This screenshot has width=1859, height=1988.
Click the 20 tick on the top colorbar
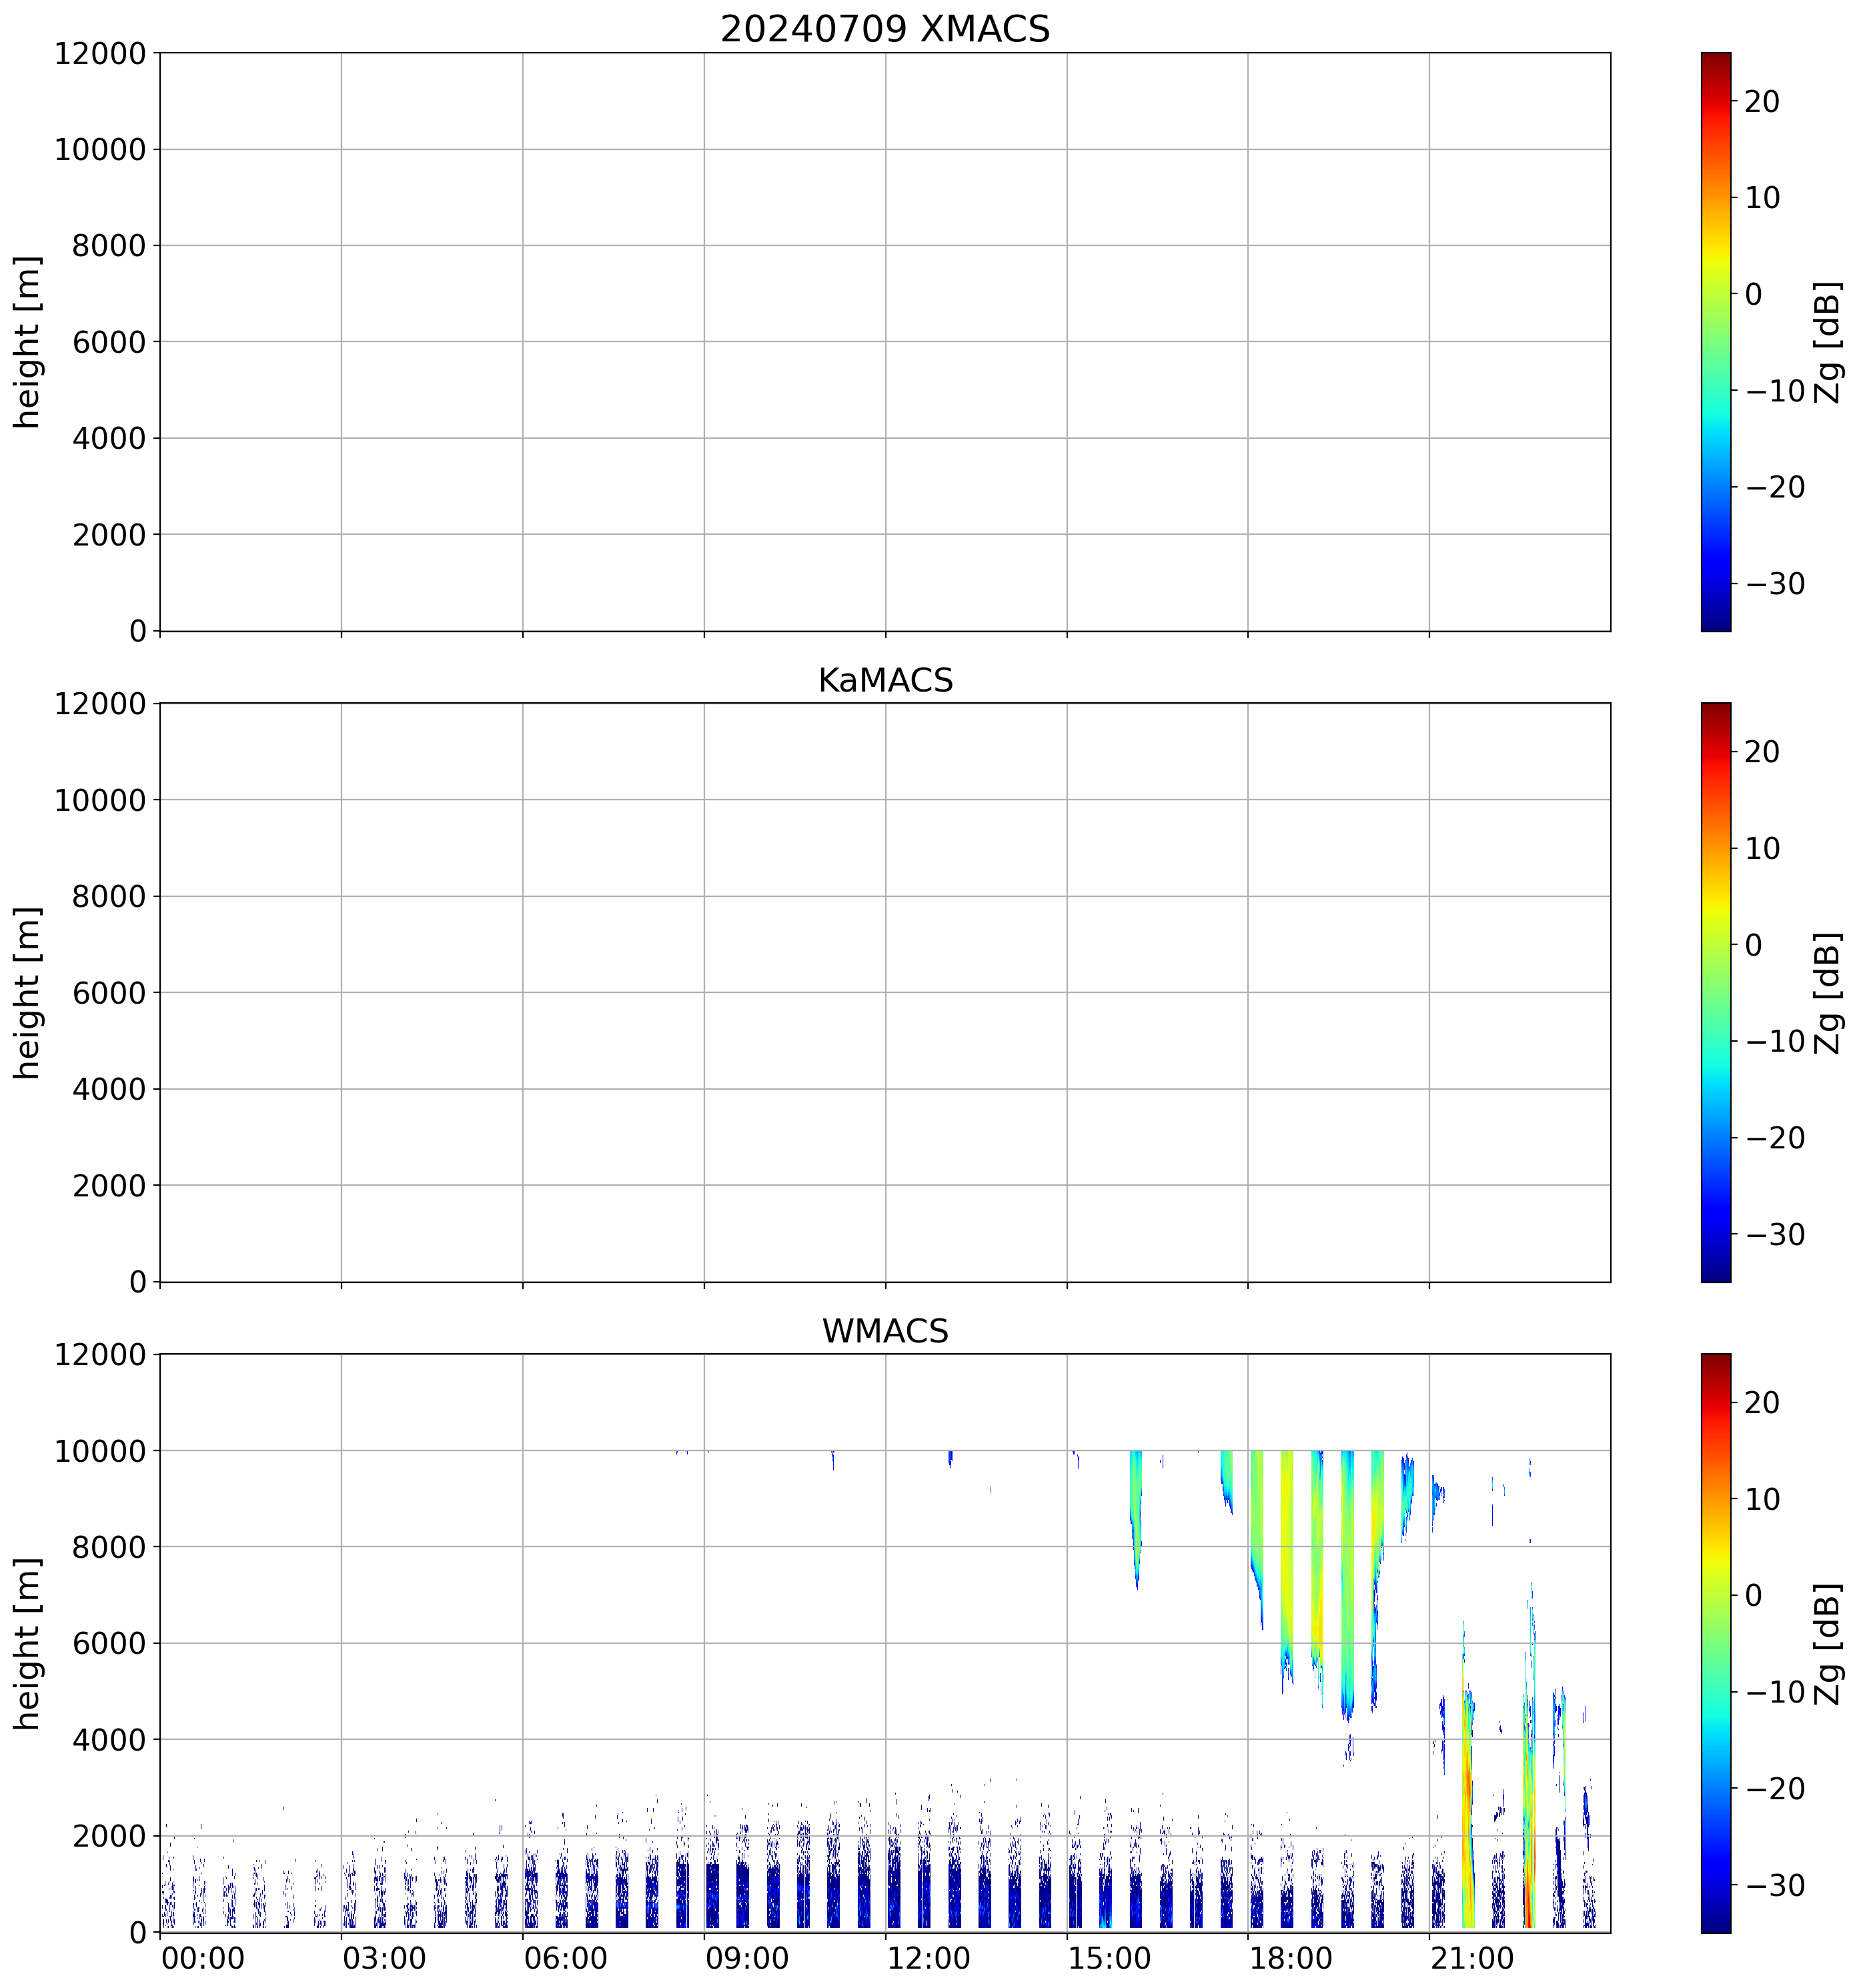tap(1762, 101)
